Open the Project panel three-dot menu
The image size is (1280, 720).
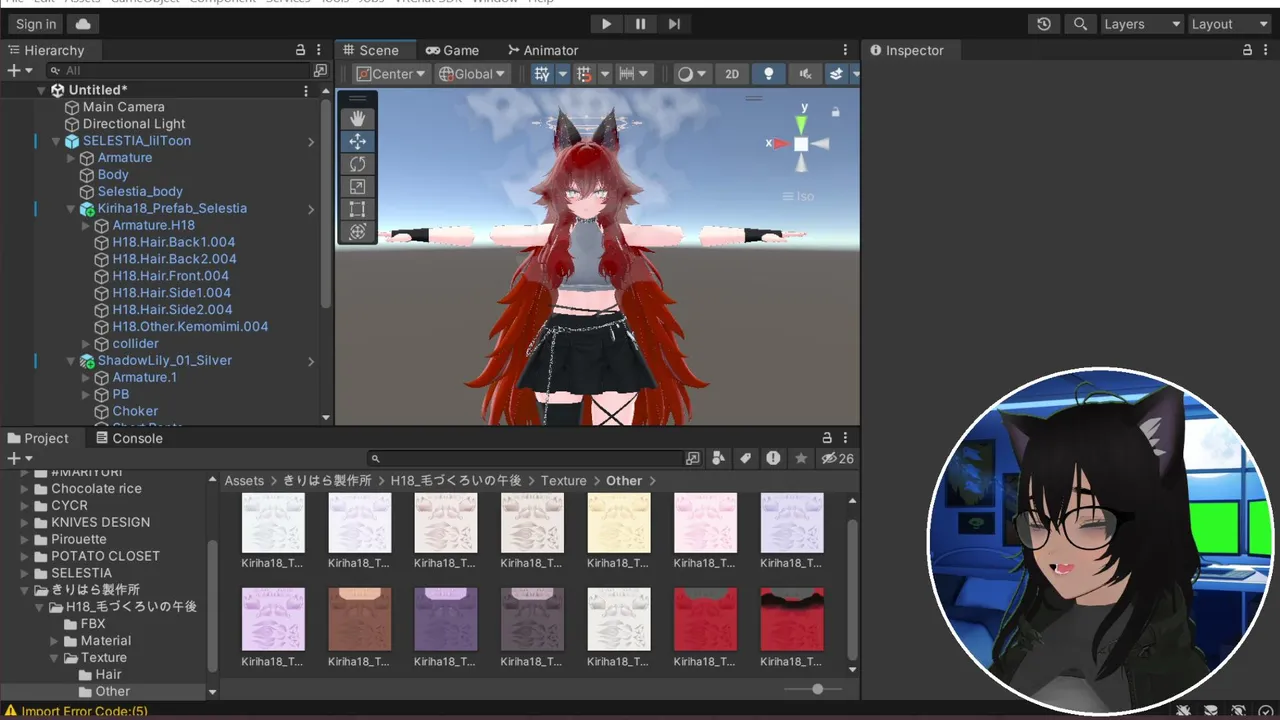coord(845,438)
